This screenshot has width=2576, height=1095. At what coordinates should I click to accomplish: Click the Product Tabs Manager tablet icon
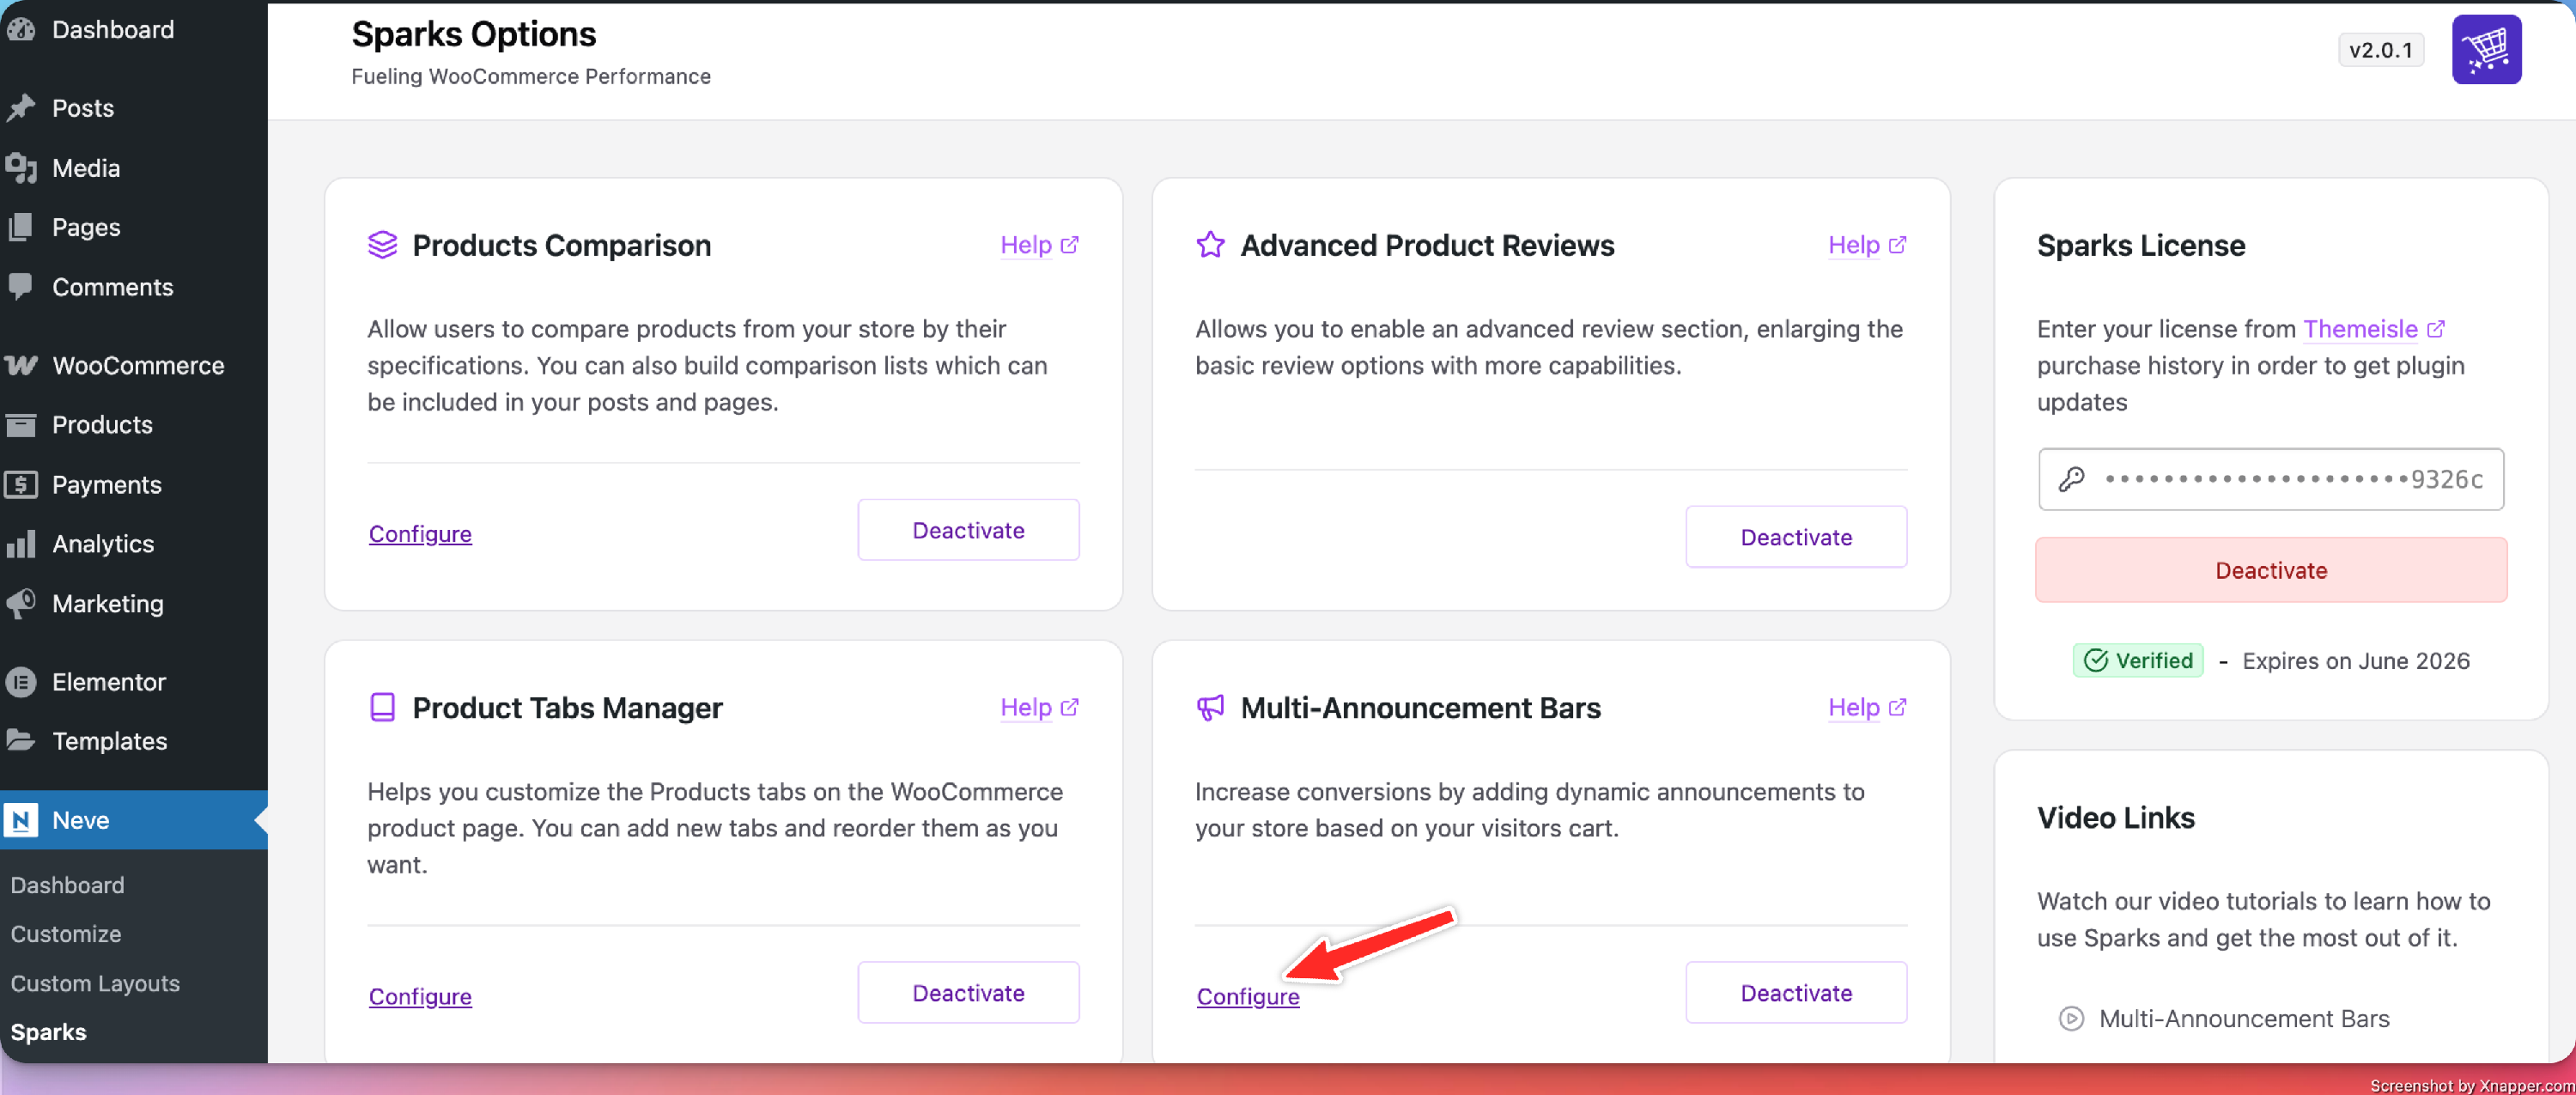(x=382, y=708)
